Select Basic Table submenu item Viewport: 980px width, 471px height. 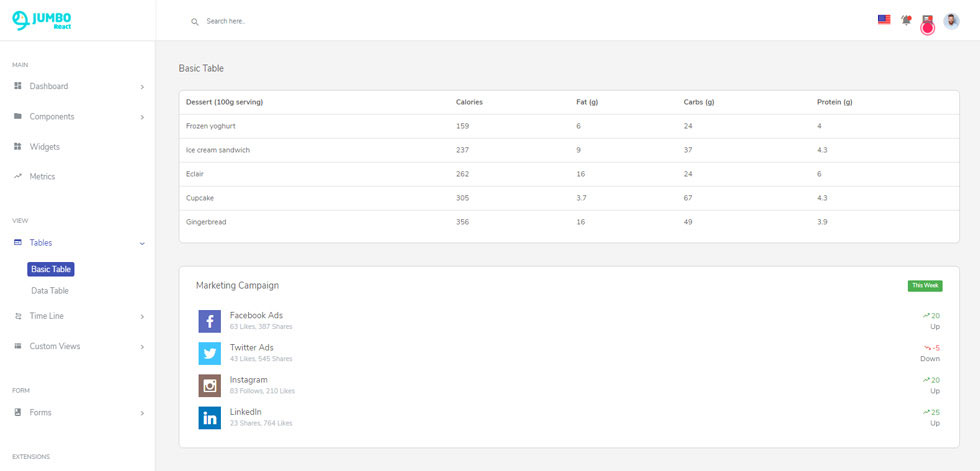(x=51, y=269)
